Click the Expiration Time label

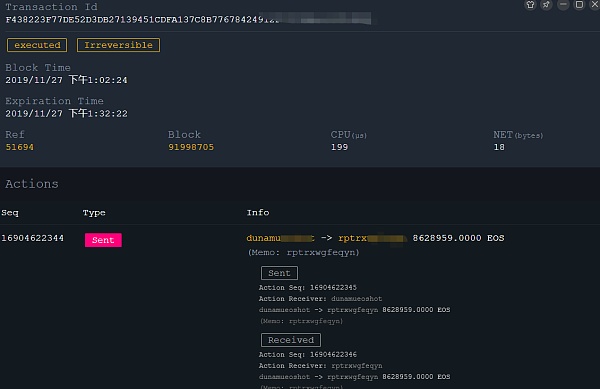54,101
